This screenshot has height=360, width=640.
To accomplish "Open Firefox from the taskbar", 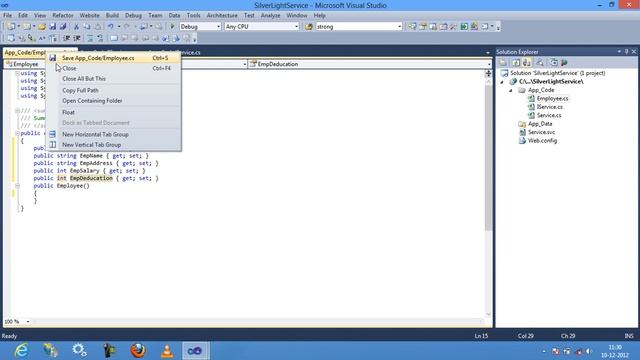I will point(138,351).
